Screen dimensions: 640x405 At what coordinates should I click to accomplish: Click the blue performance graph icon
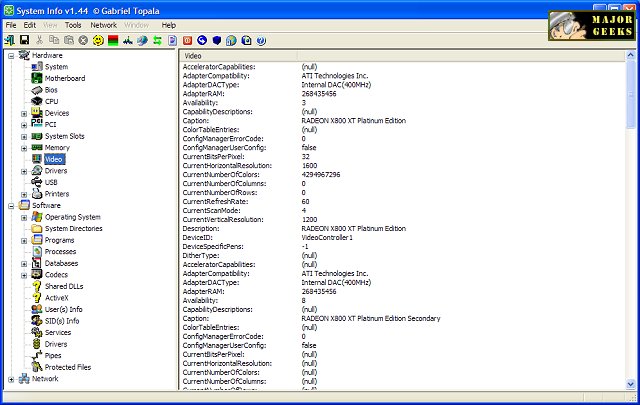pyautogui.click(x=128, y=40)
